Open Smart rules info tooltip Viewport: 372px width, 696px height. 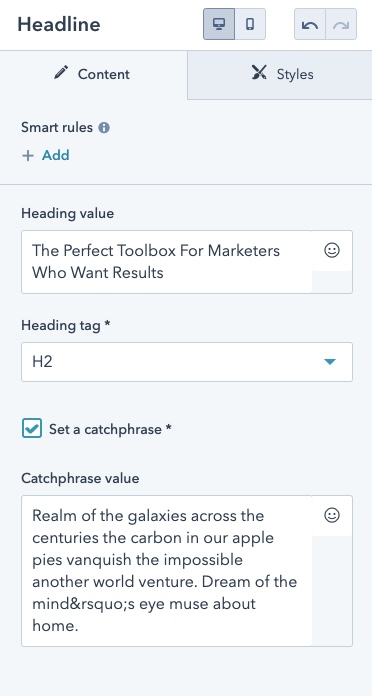coord(104,128)
